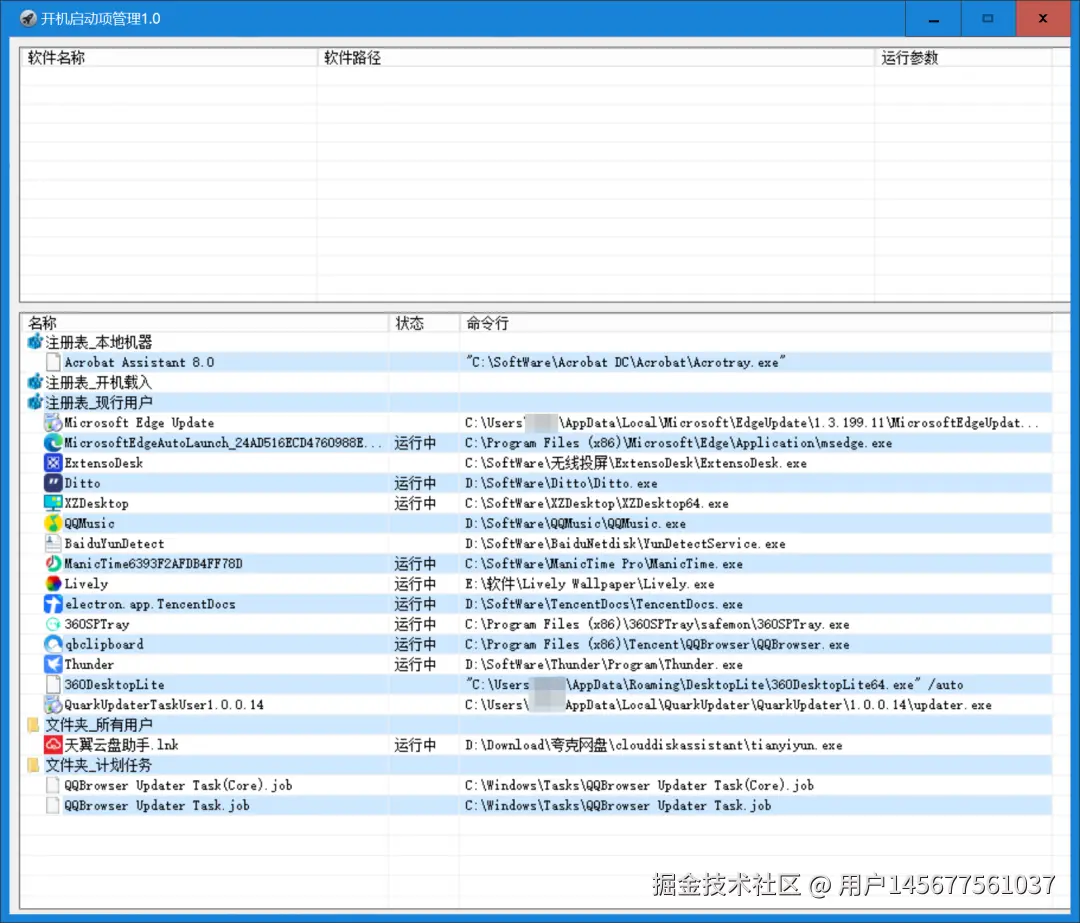This screenshot has width=1080, height=923.
Task: Click the ManicTime clock icon
Action: (x=53, y=563)
